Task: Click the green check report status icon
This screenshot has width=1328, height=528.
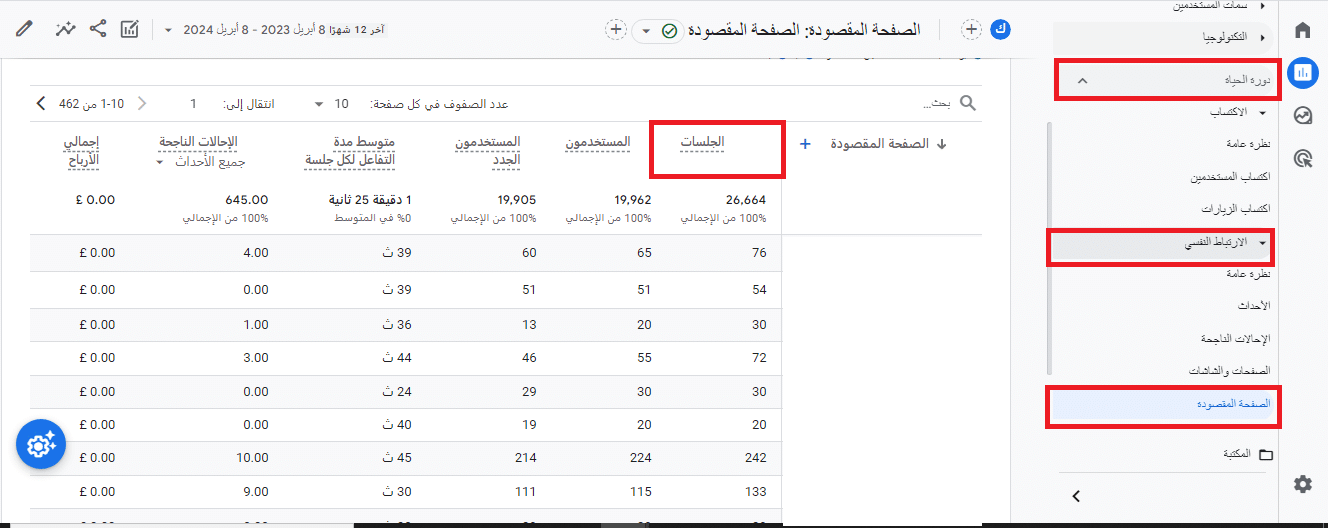Action: [670, 31]
